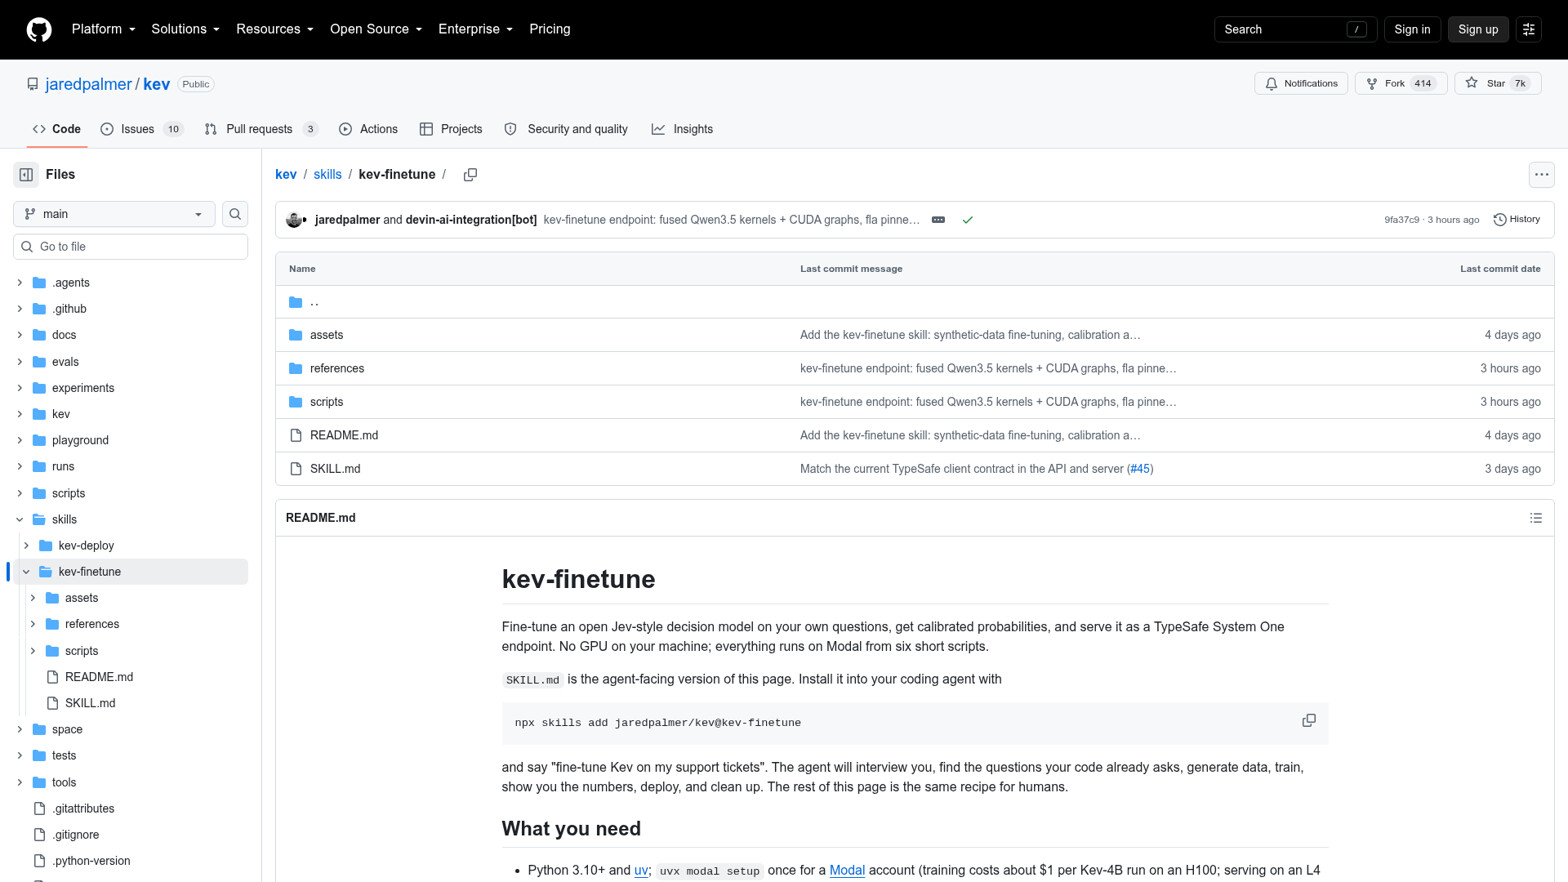Open the Platform menu
This screenshot has width=1568, height=882.
pyautogui.click(x=103, y=29)
